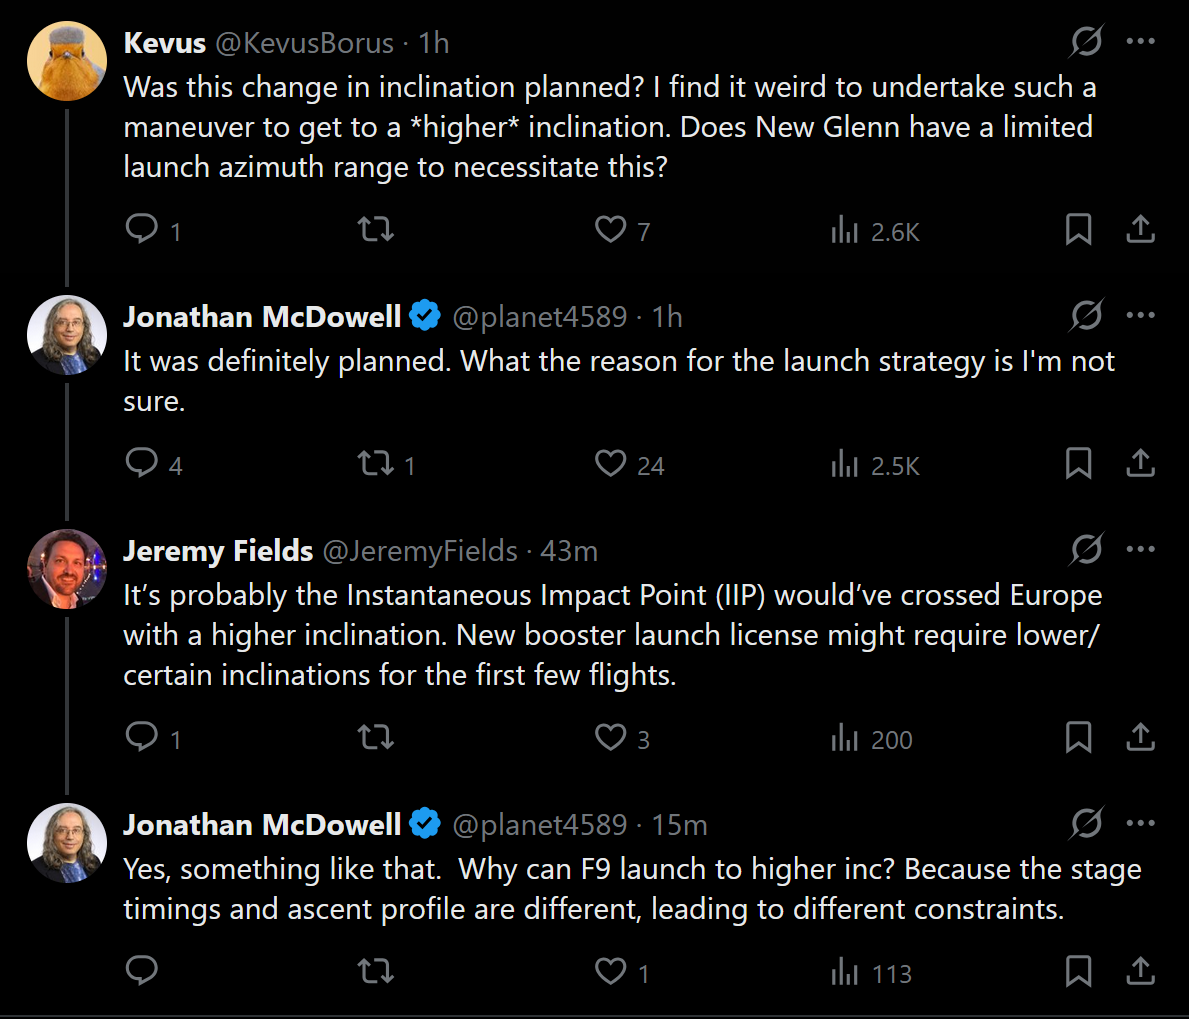Viewport: 1189px width, 1019px height.
Task: Share Kevus's tweet
Action: pos(1140,230)
